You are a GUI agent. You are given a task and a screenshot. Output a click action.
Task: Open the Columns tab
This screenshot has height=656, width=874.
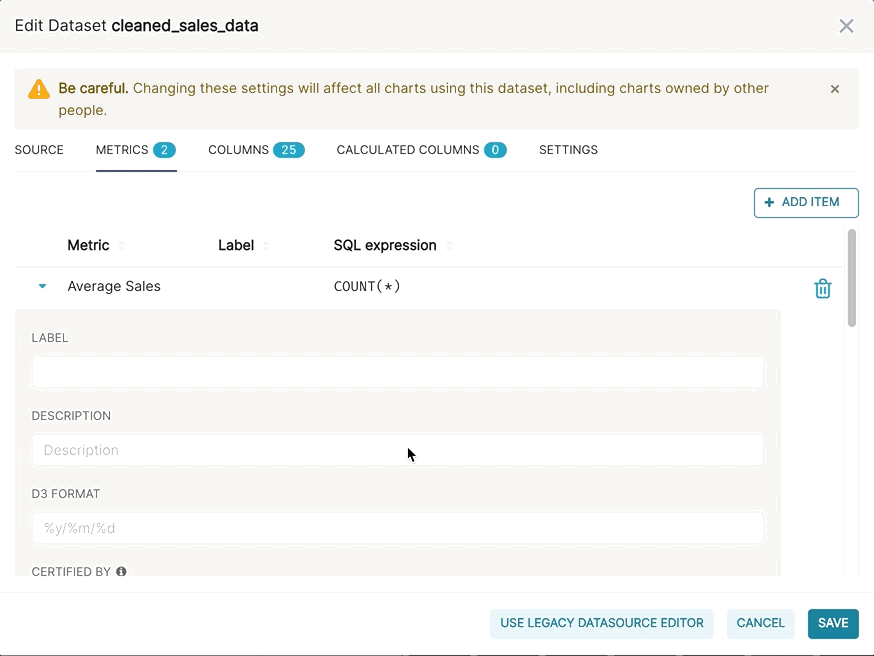[255, 150]
